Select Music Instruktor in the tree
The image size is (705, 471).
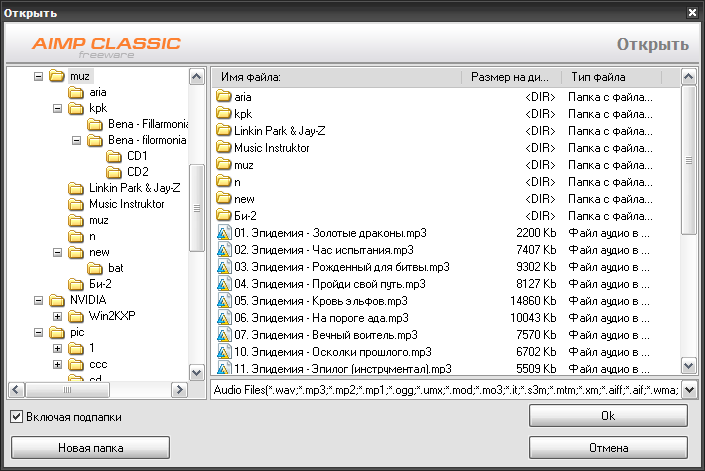click(x=127, y=204)
